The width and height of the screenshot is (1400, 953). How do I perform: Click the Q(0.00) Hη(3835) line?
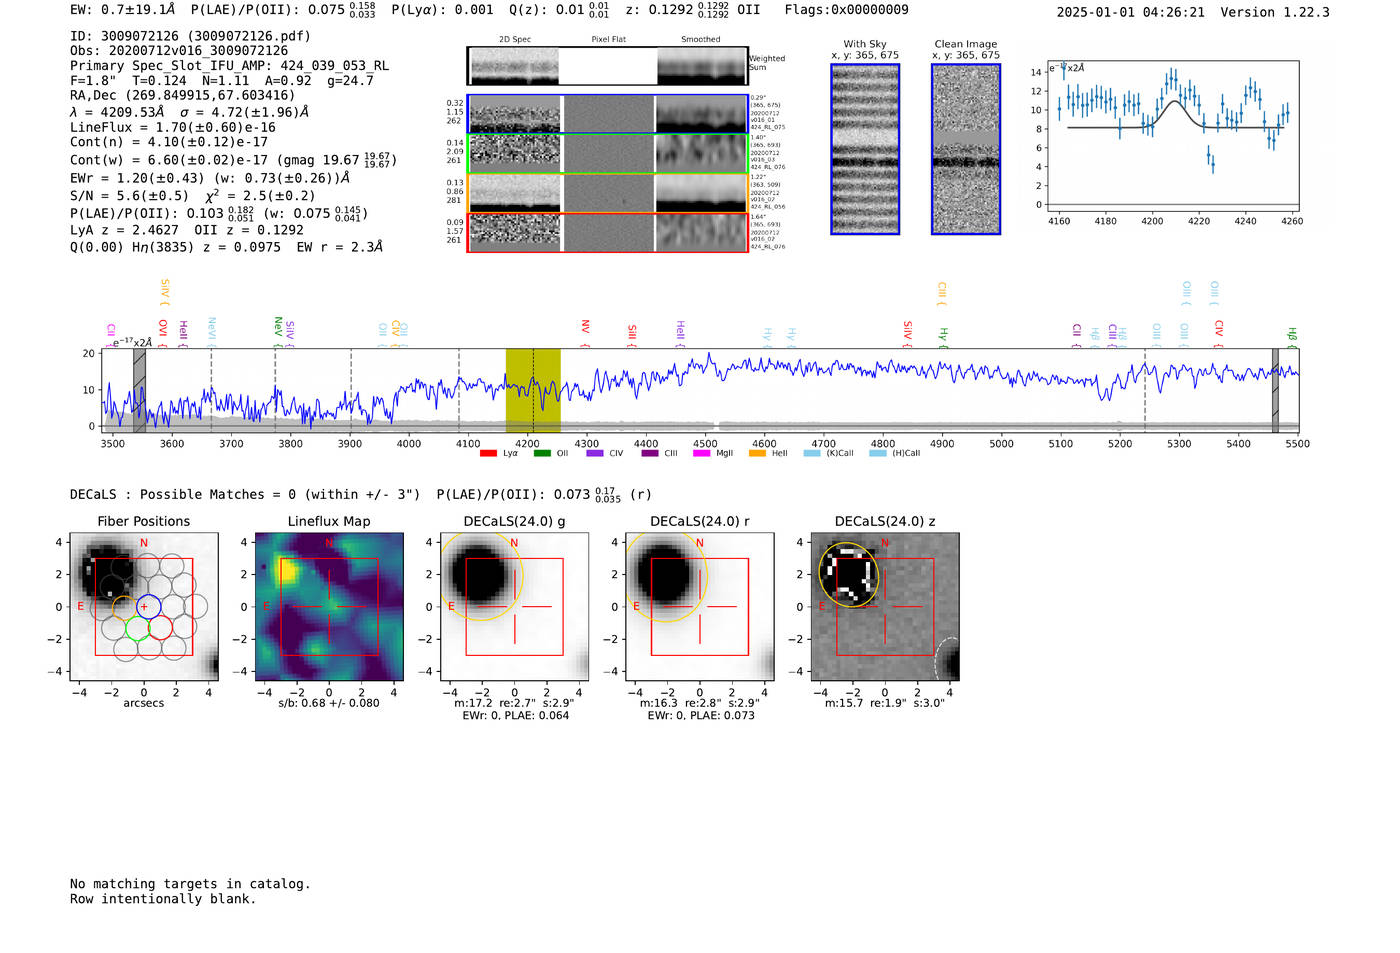[226, 247]
